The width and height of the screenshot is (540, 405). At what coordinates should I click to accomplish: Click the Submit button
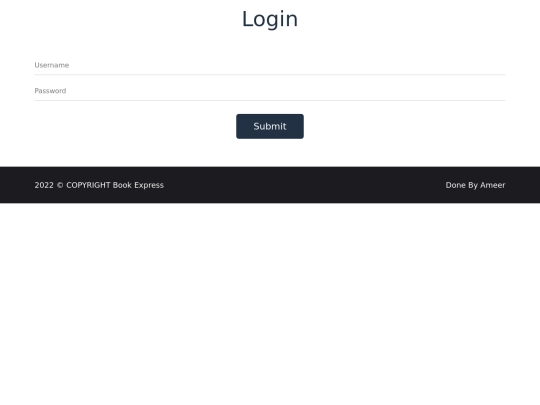tap(270, 126)
